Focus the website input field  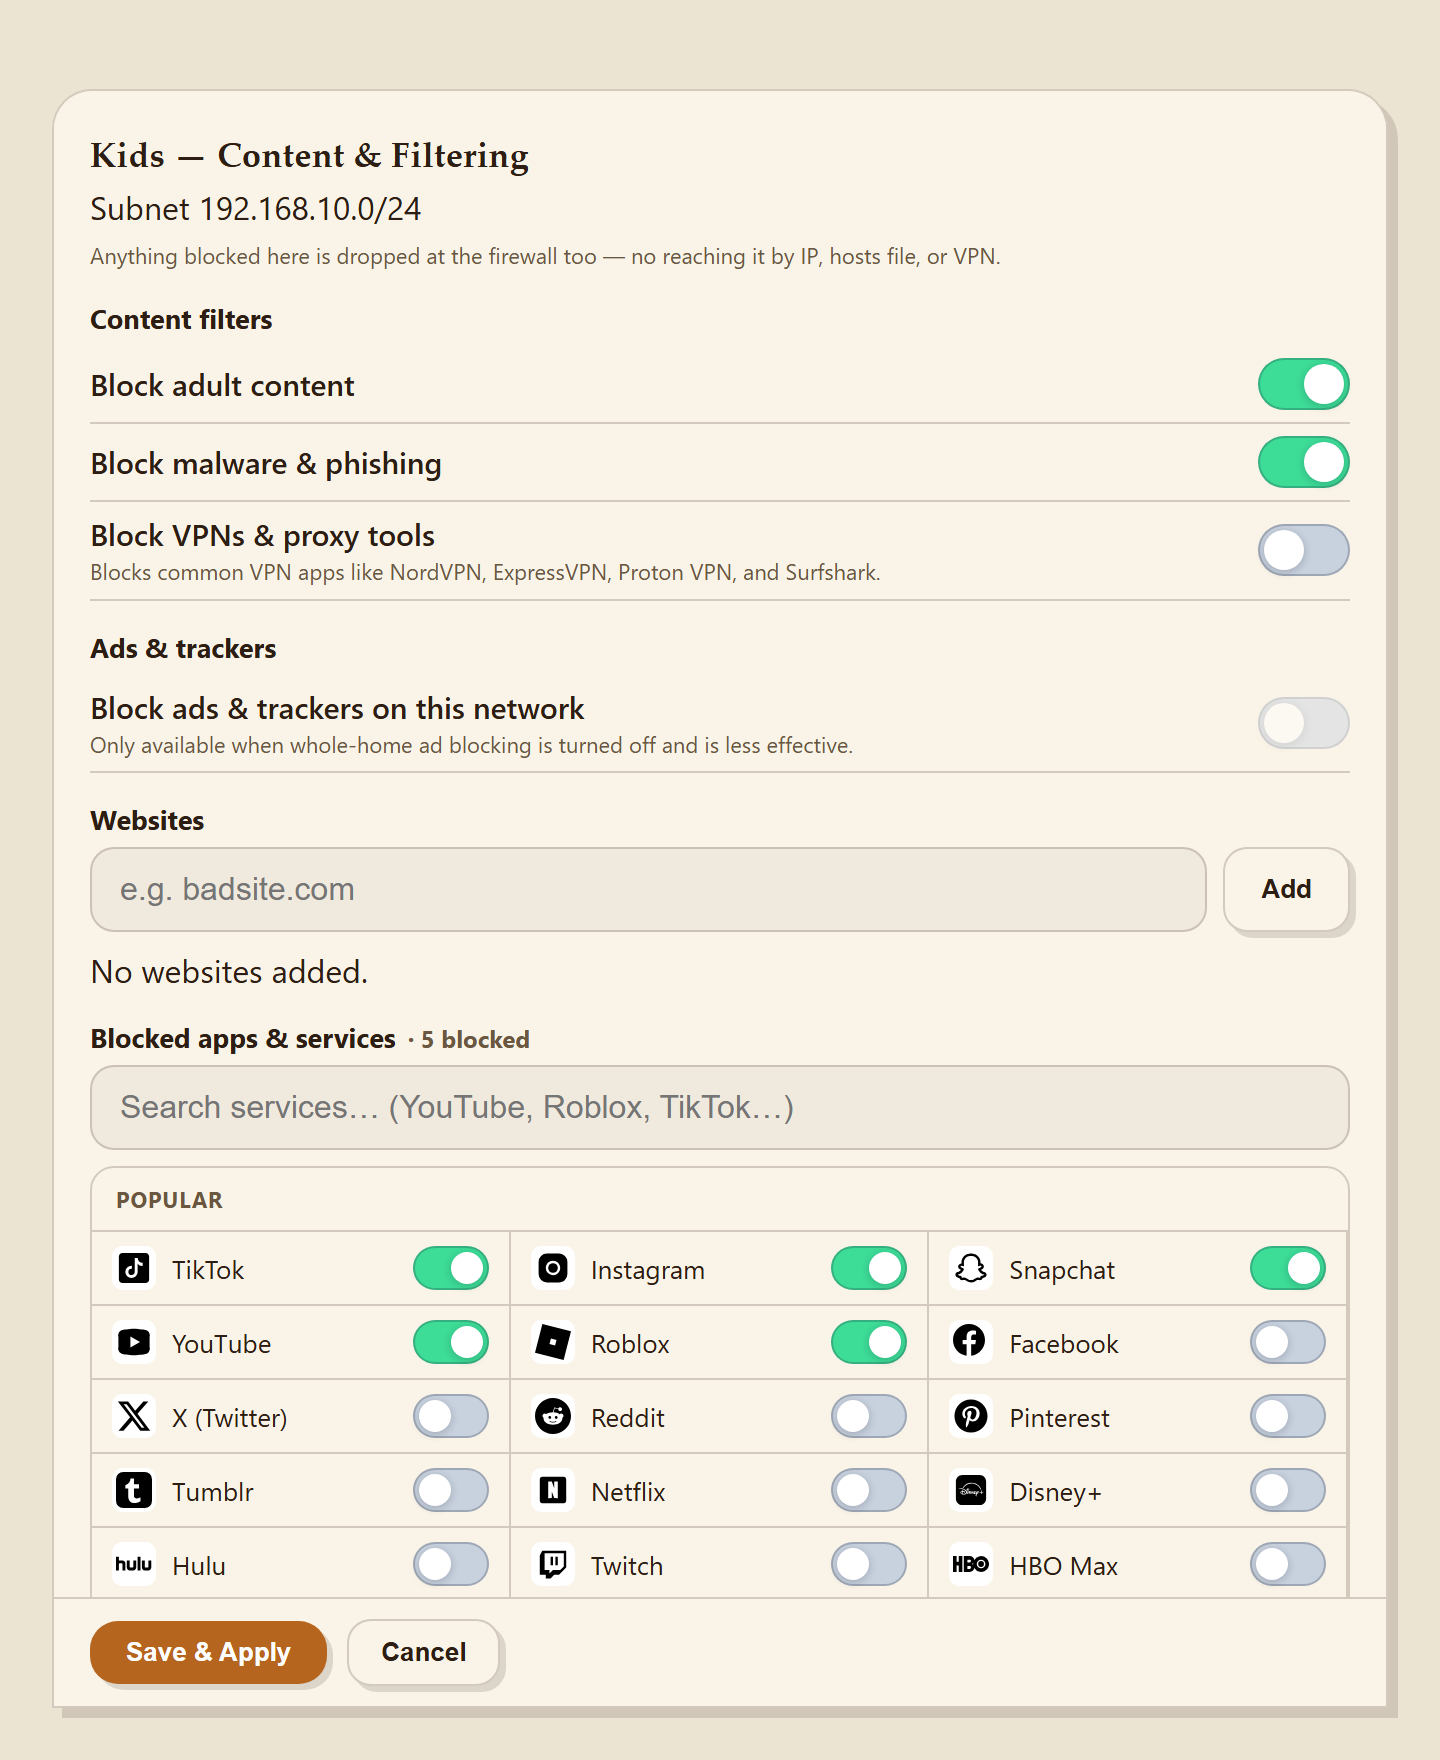648,889
